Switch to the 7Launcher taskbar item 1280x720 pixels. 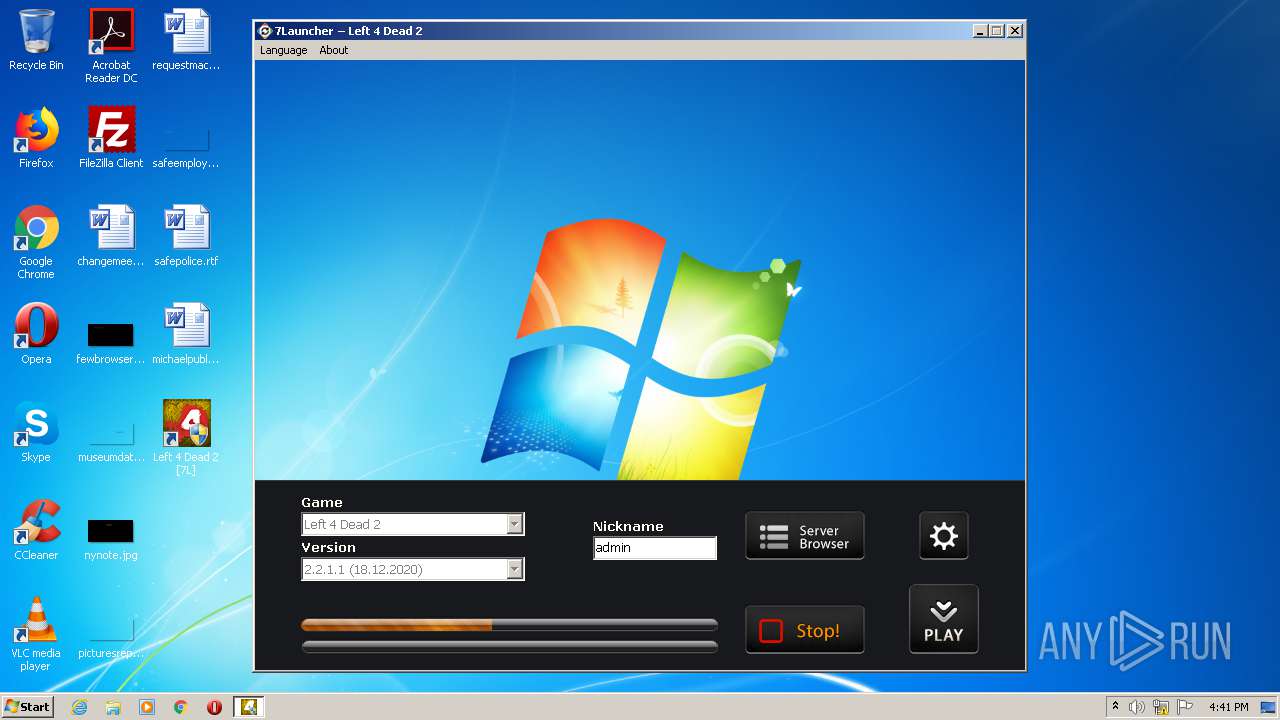click(249, 707)
